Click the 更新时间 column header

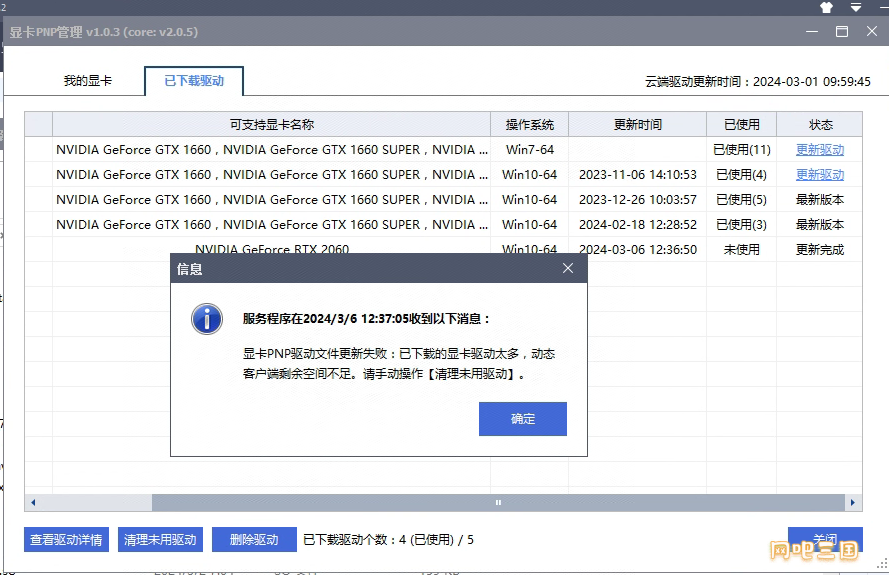(x=637, y=125)
